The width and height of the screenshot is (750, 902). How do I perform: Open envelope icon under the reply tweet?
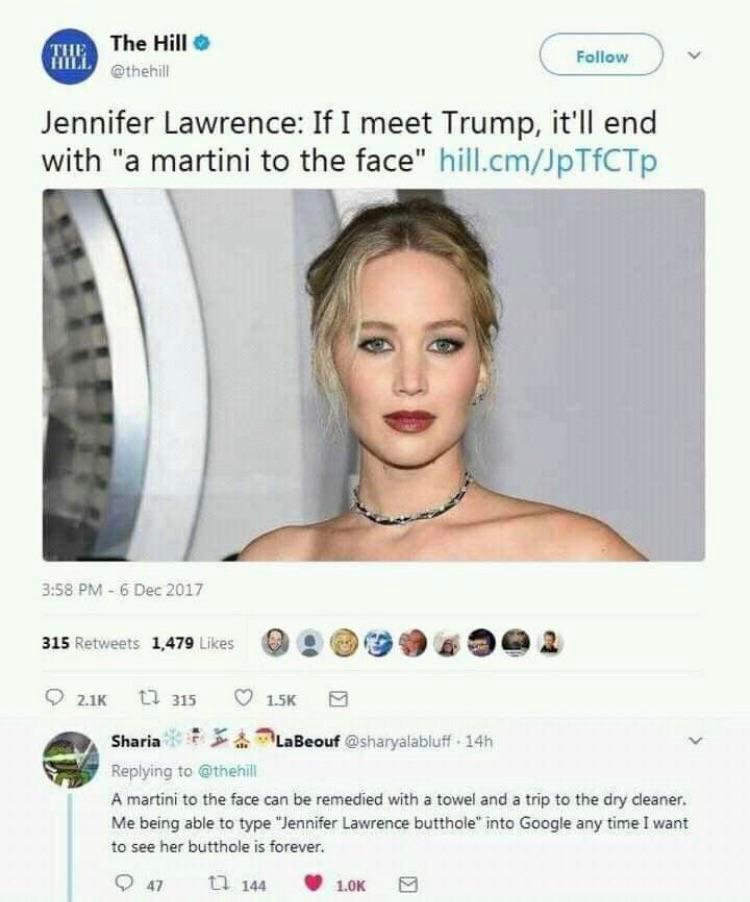tap(408, 884)
